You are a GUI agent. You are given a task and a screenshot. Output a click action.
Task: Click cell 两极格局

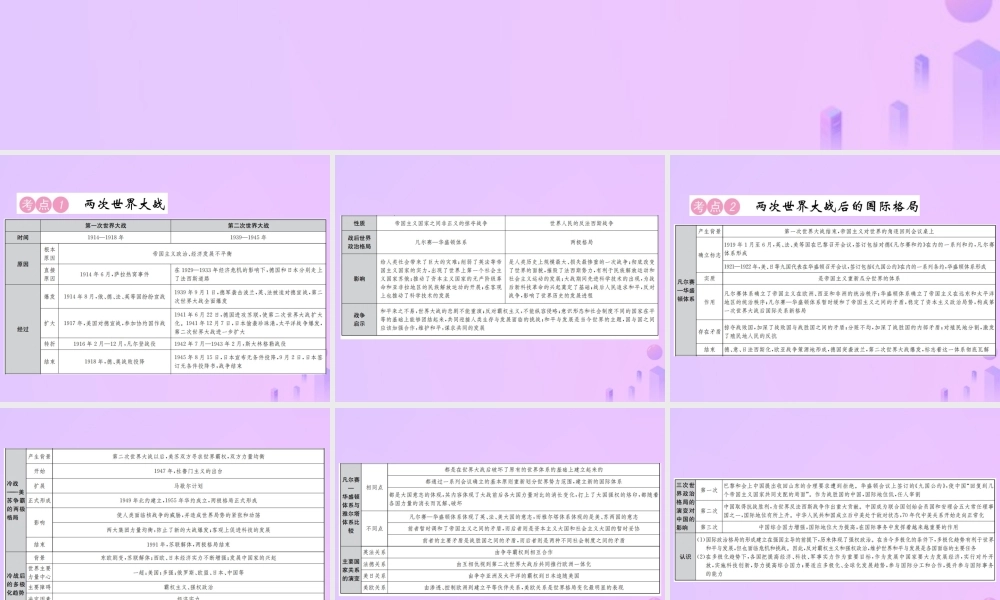[x=582, y=242]
